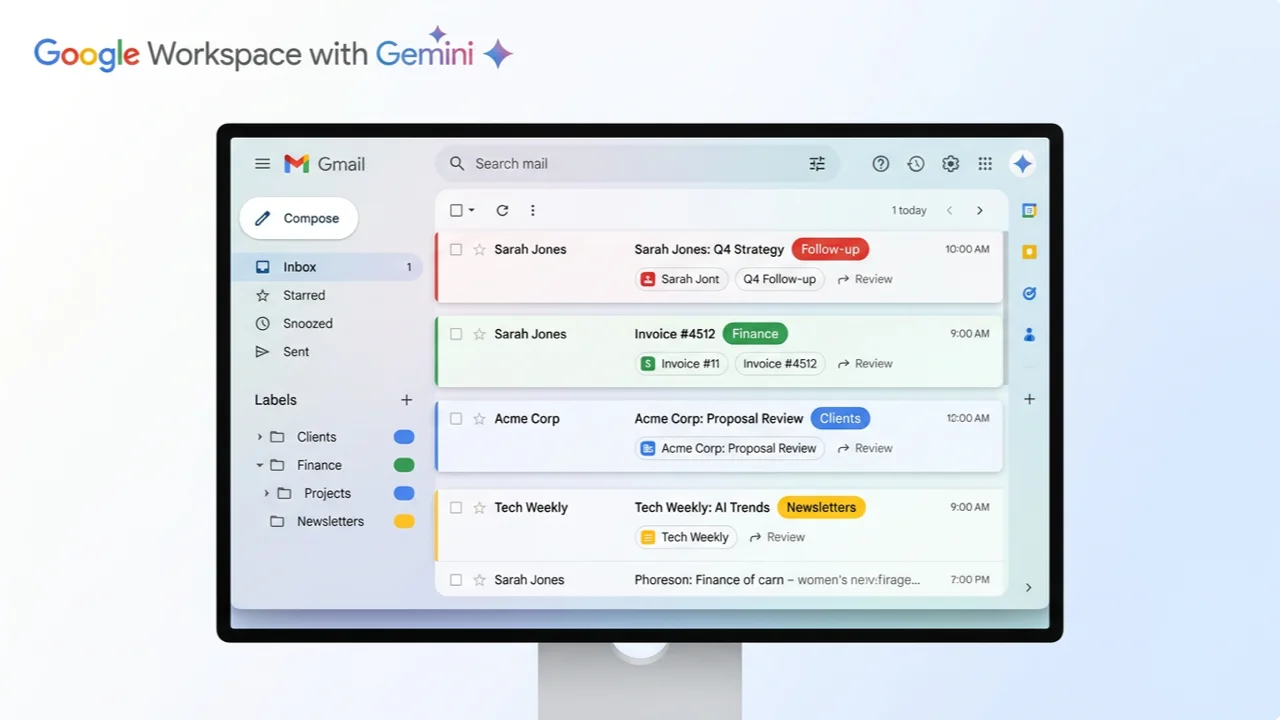Check the Phoreson email checkbox
Viewport: 1280px width, 720px height.
click(456, 580)
